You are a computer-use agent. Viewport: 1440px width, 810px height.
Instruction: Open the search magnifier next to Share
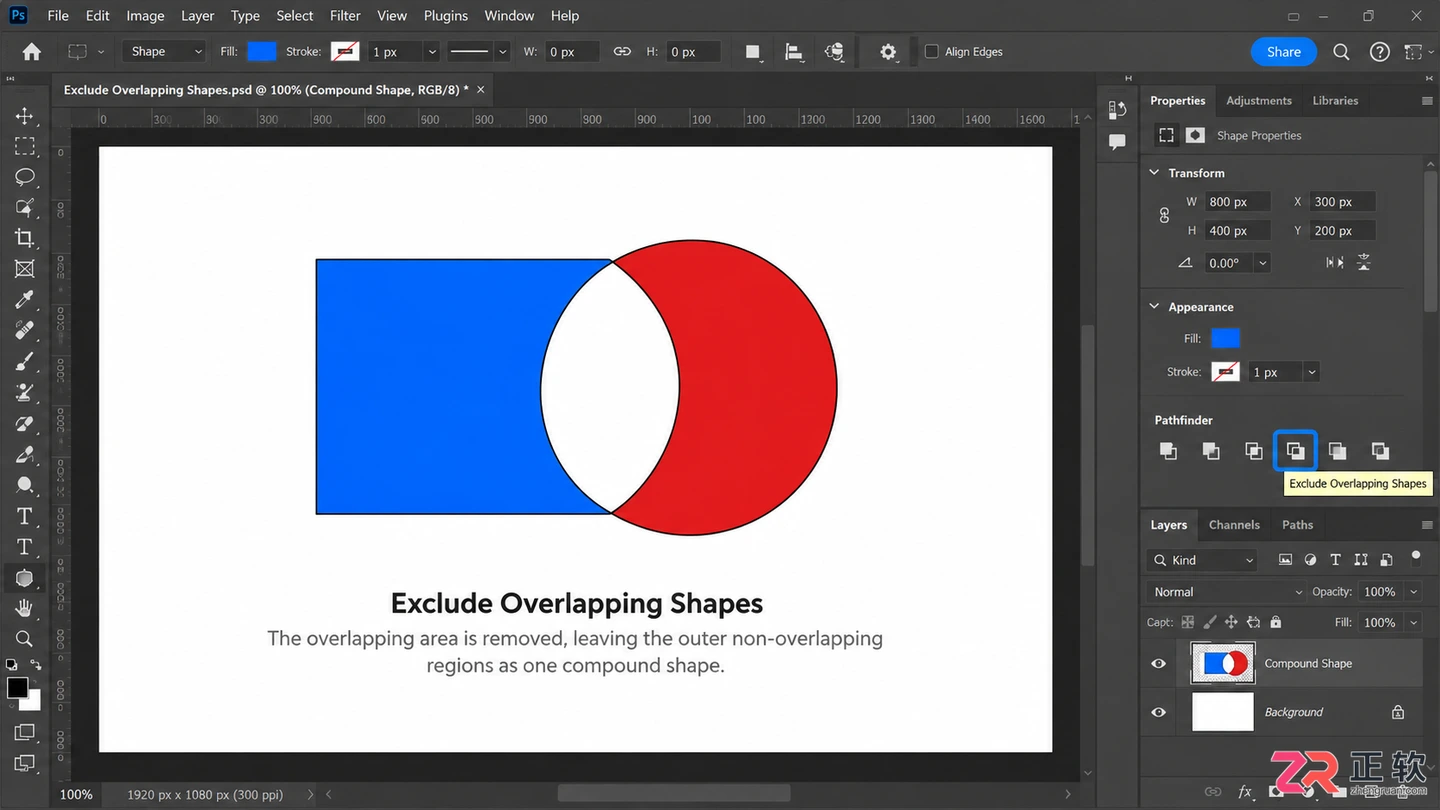pyautogui.click(x=1341, y=52)
